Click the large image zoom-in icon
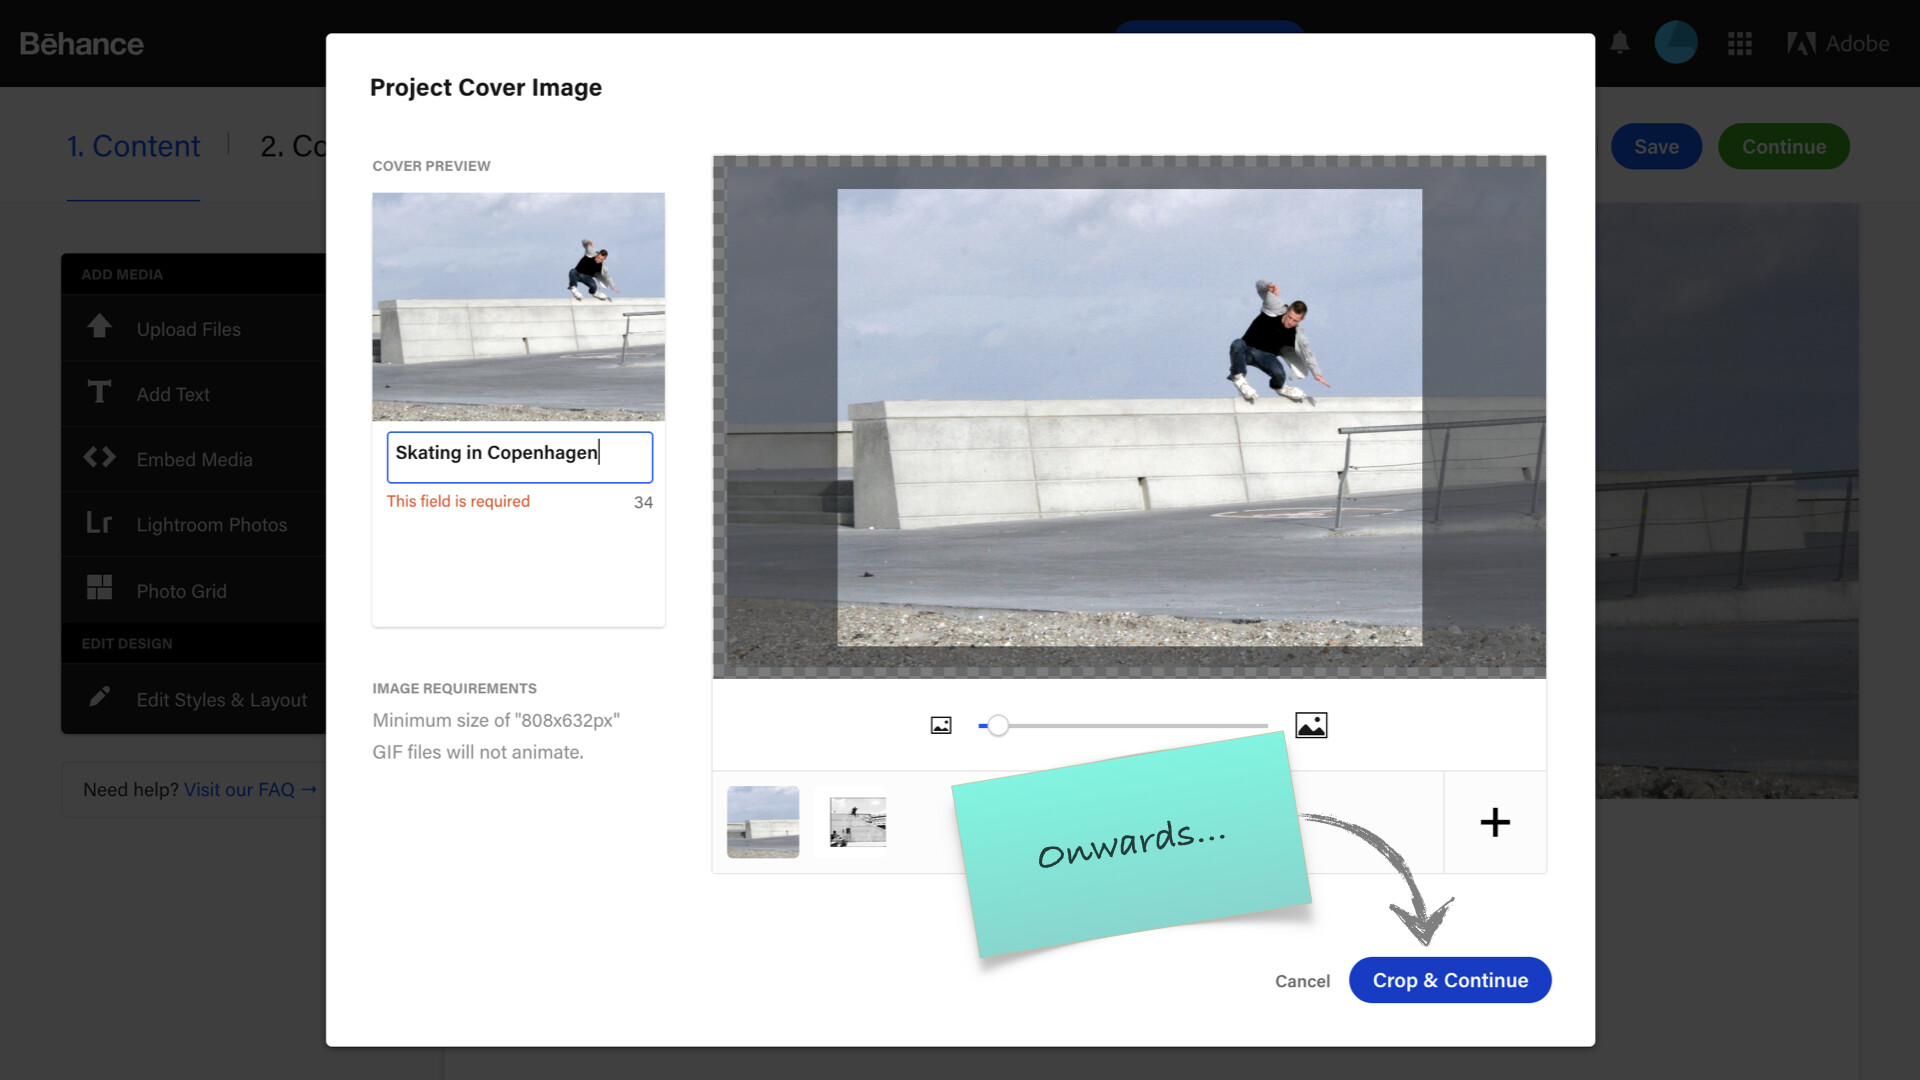 [1311, 725]
